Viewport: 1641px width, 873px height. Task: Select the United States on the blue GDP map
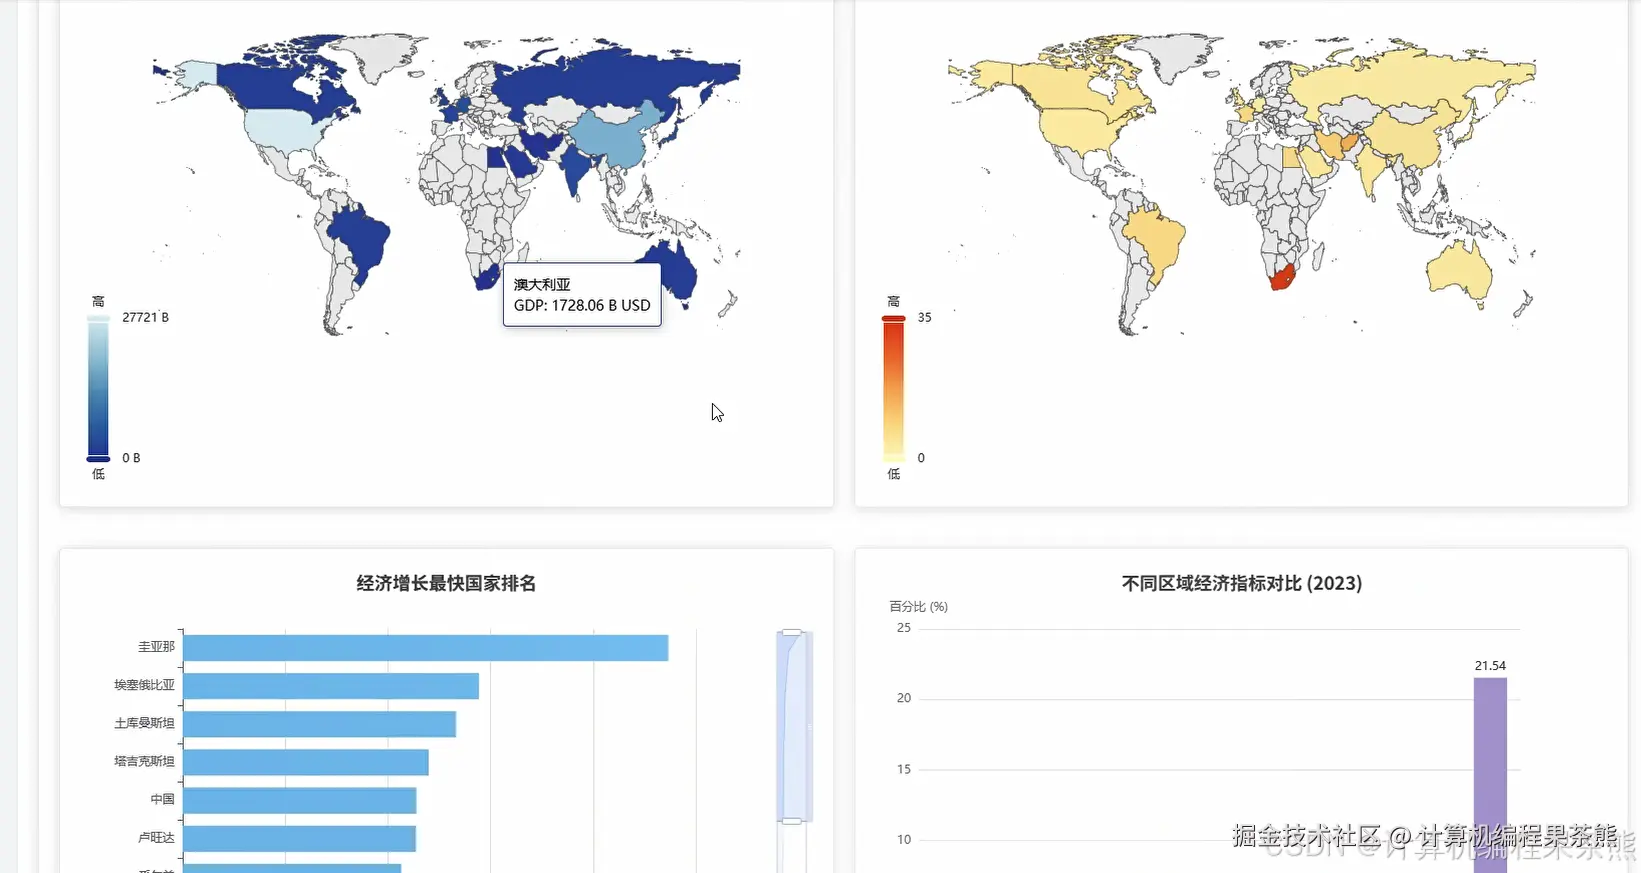tap(283, 131)
